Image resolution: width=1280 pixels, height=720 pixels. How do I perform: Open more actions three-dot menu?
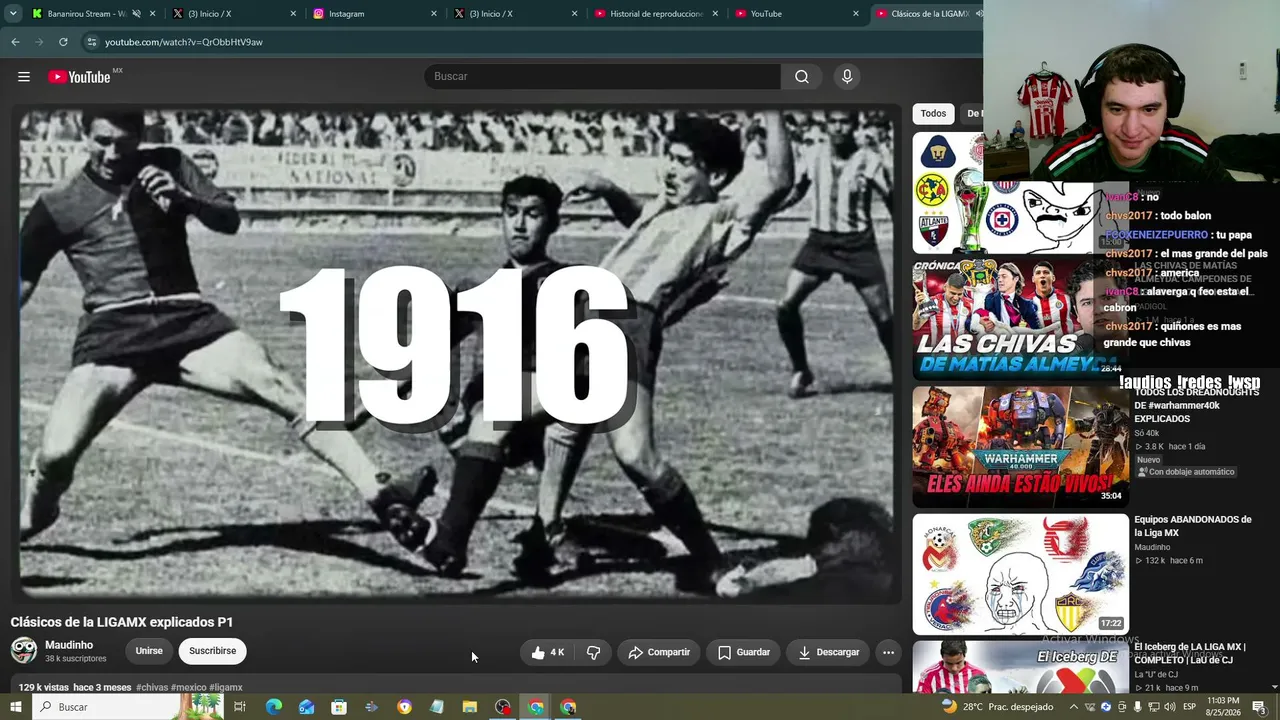coord(888,652)
